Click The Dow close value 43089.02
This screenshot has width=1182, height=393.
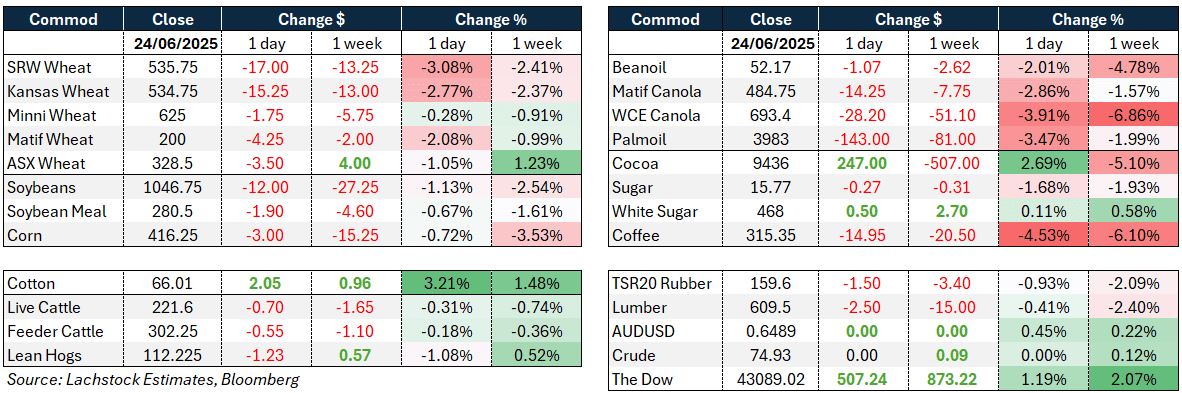pos(772,379)
